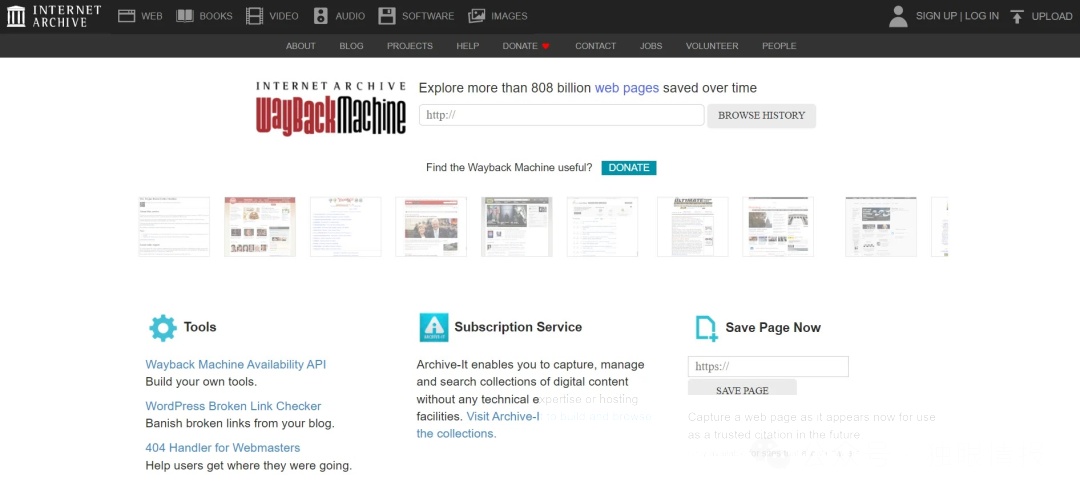
Task: Click the Save Page Now document icon
Action: click(x=706, y=328)
